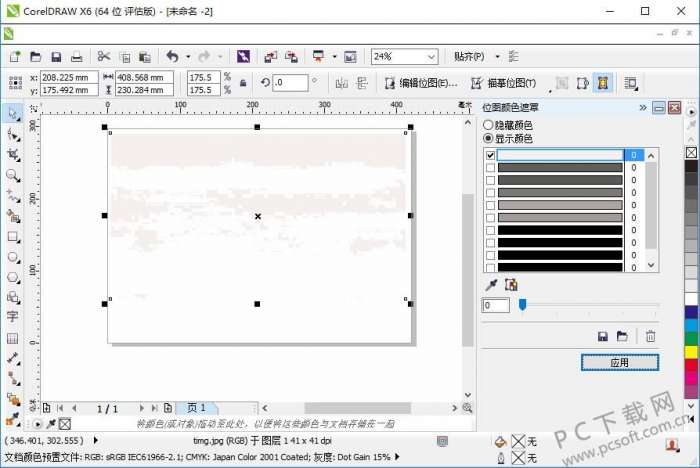Uncheck the first color mask checkbox
700x468 pixels.
[491, 155]
